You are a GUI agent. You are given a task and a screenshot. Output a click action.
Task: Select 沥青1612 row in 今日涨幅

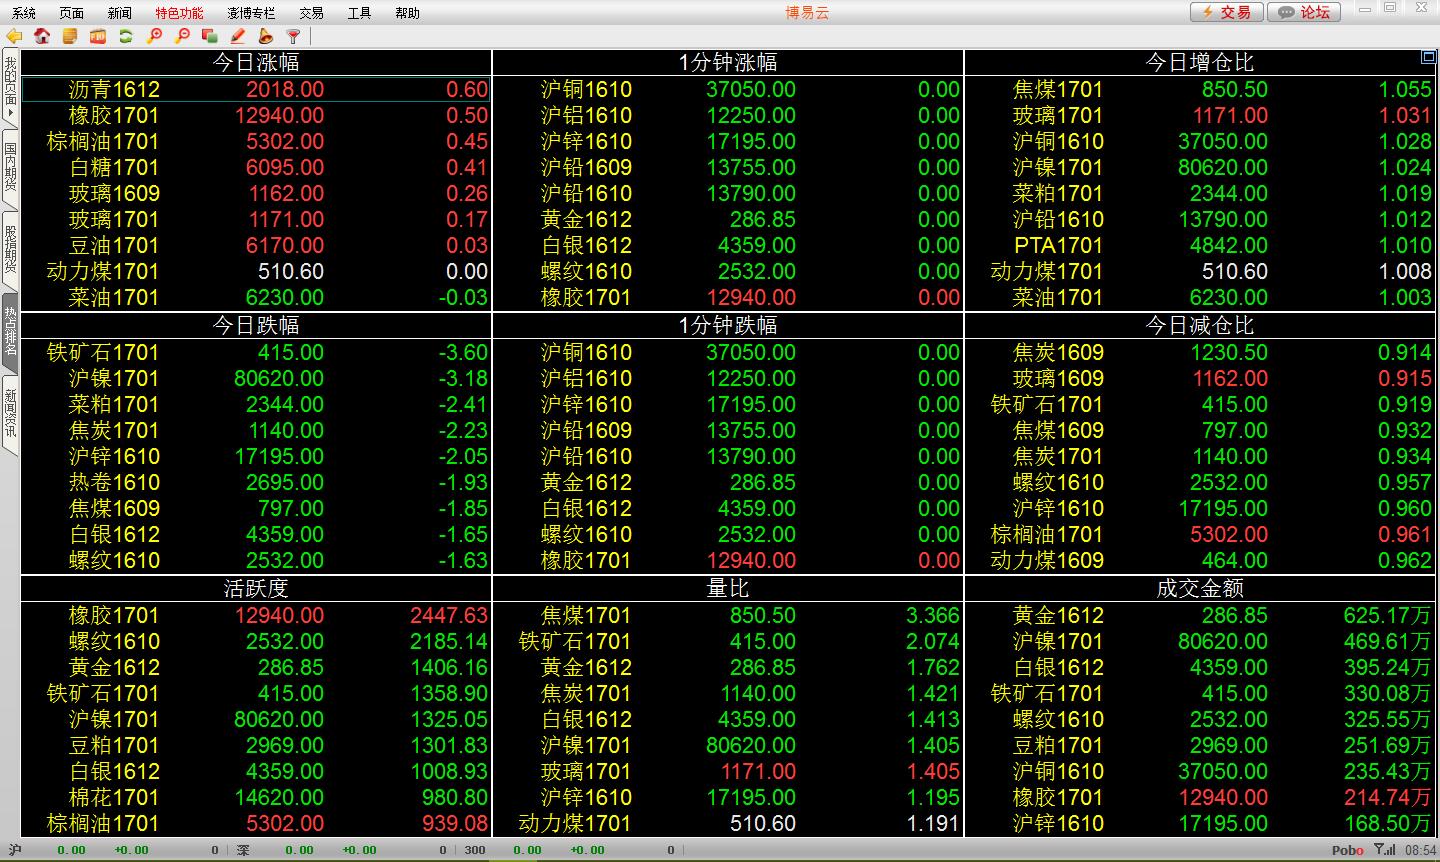(x=114, y=89)
